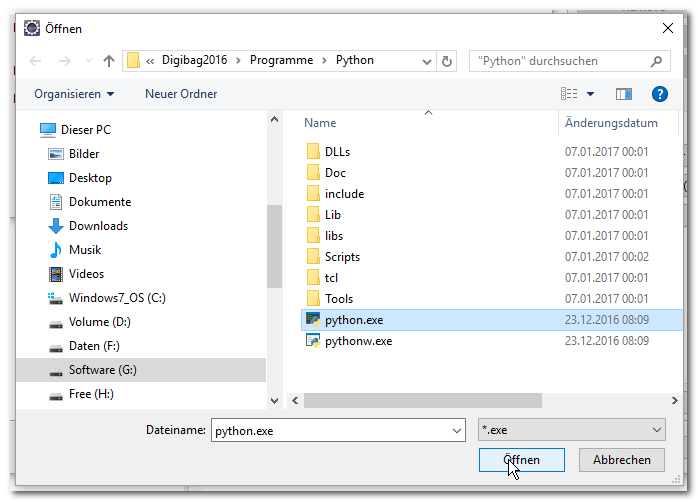Select the tcl folder icon
Viewport: 698px width, 502px height.
click(x=313, y=277)
